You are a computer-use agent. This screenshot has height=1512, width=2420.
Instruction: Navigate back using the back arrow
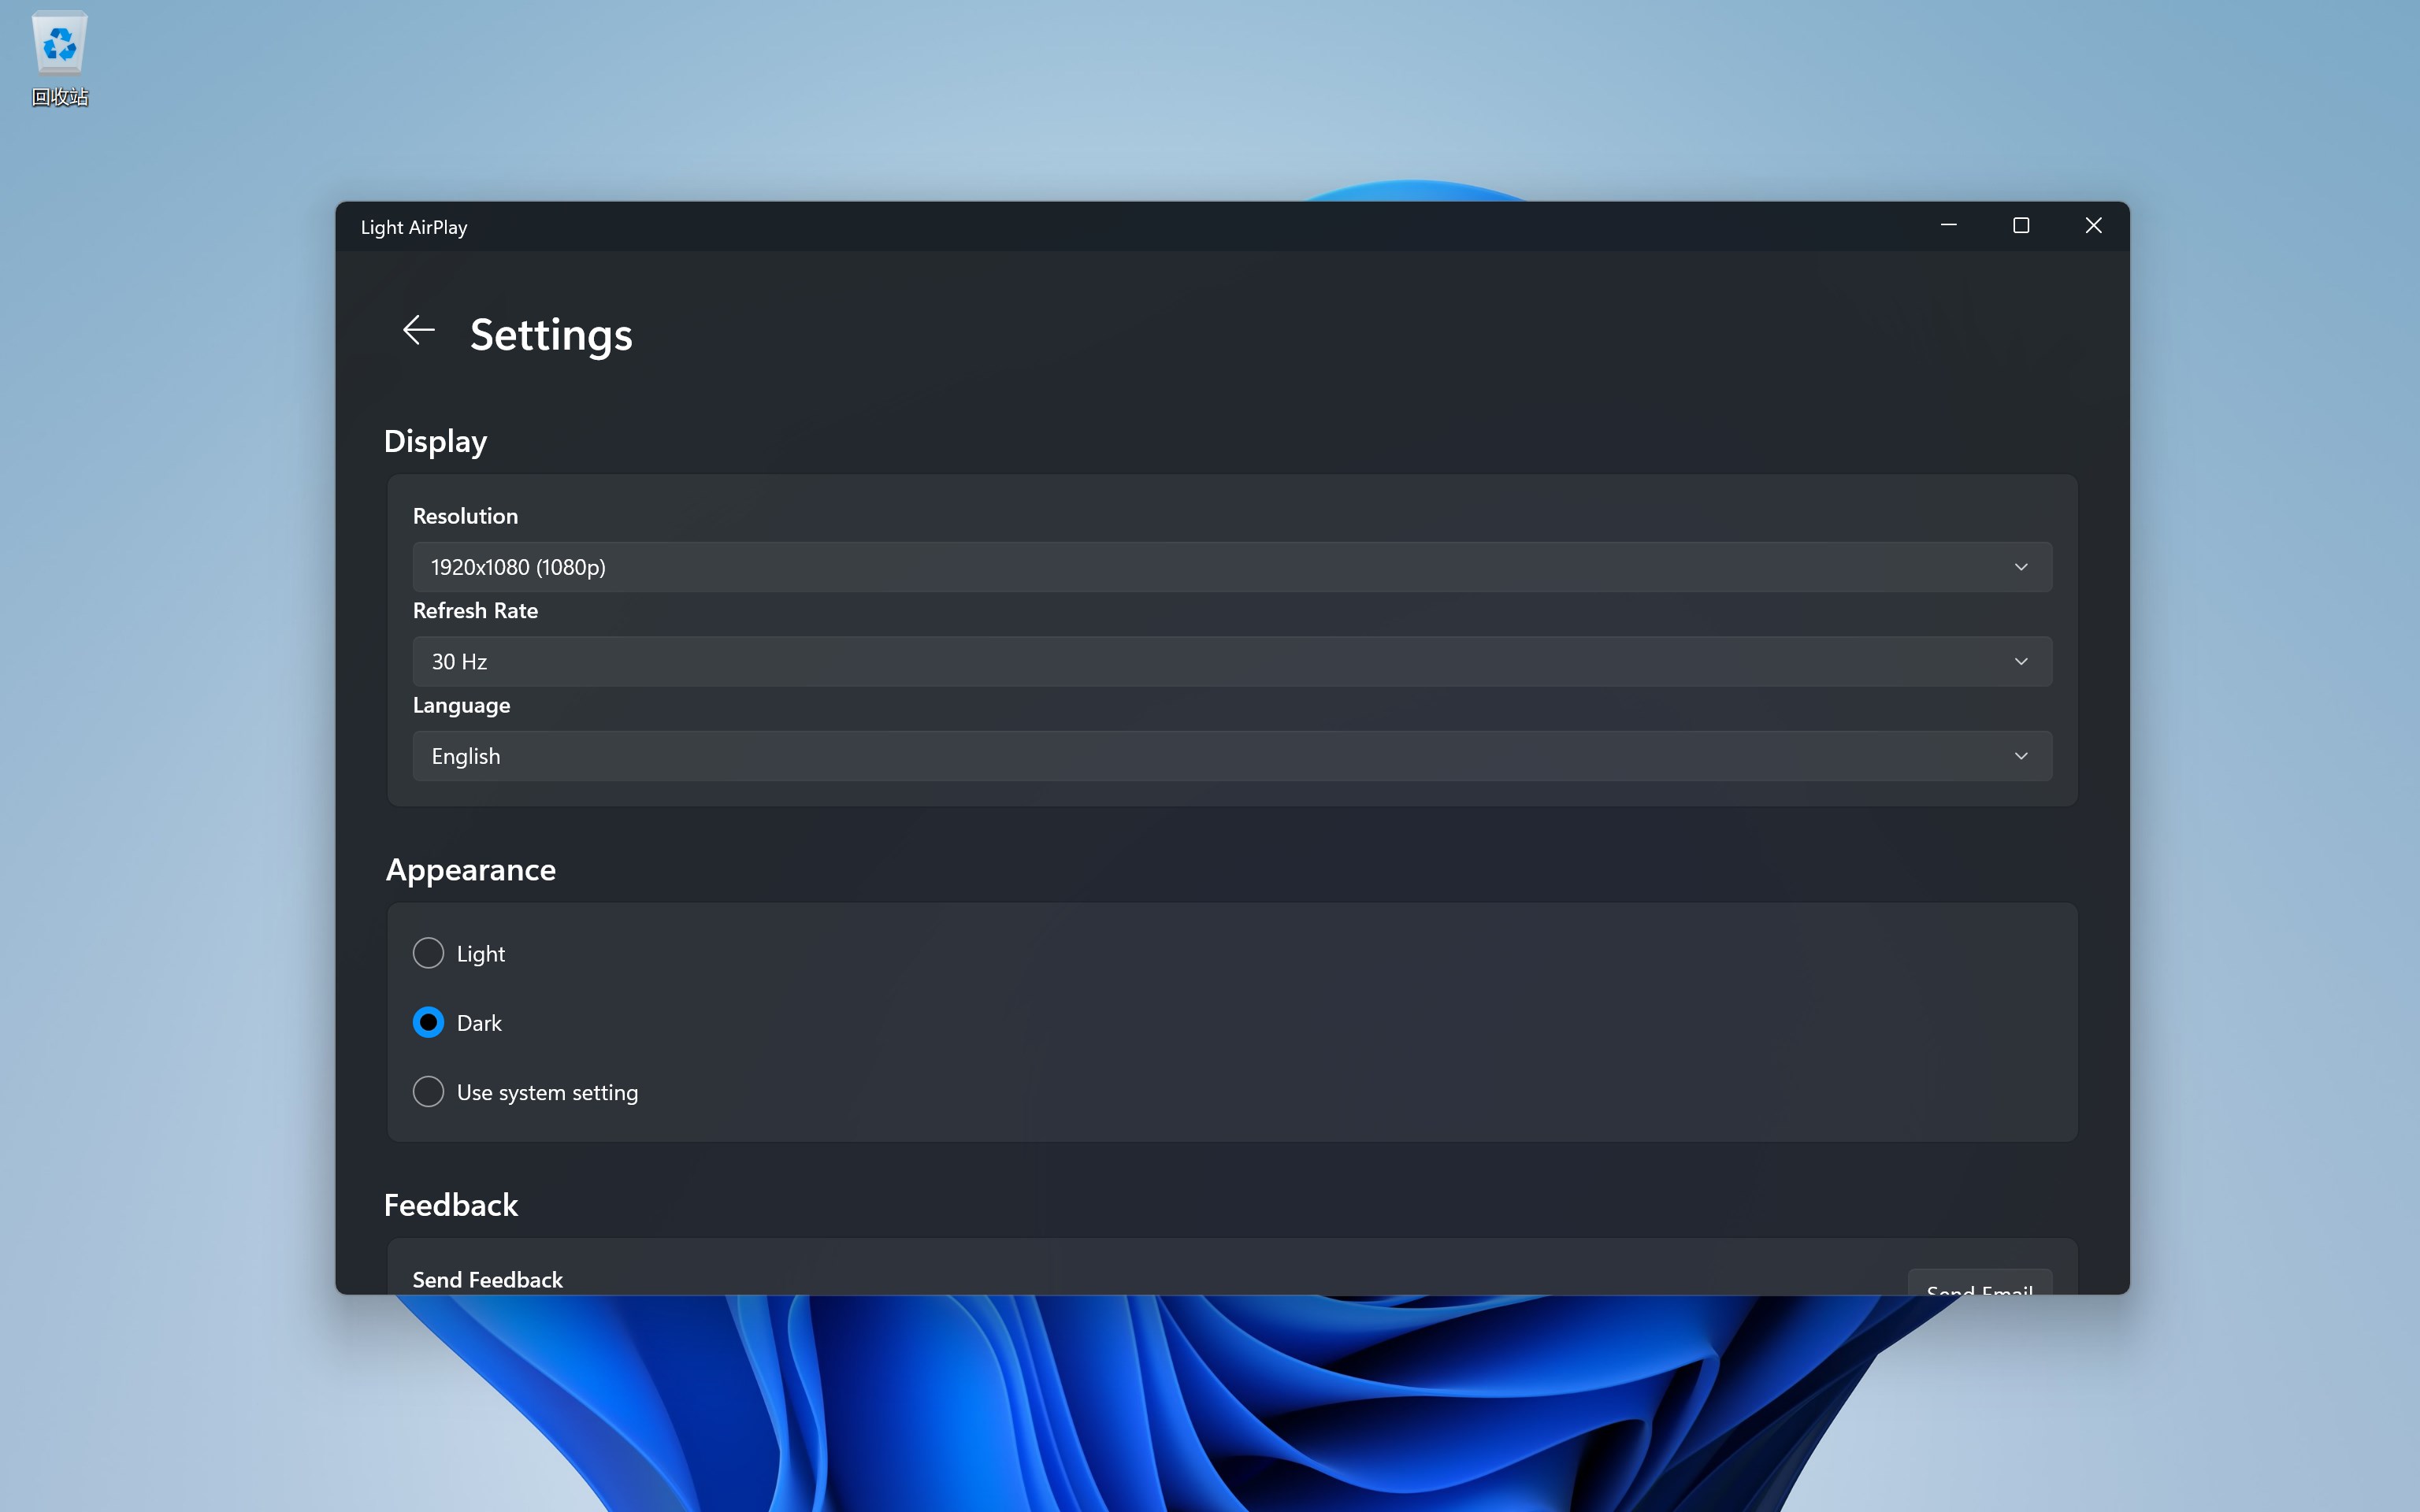417,331
